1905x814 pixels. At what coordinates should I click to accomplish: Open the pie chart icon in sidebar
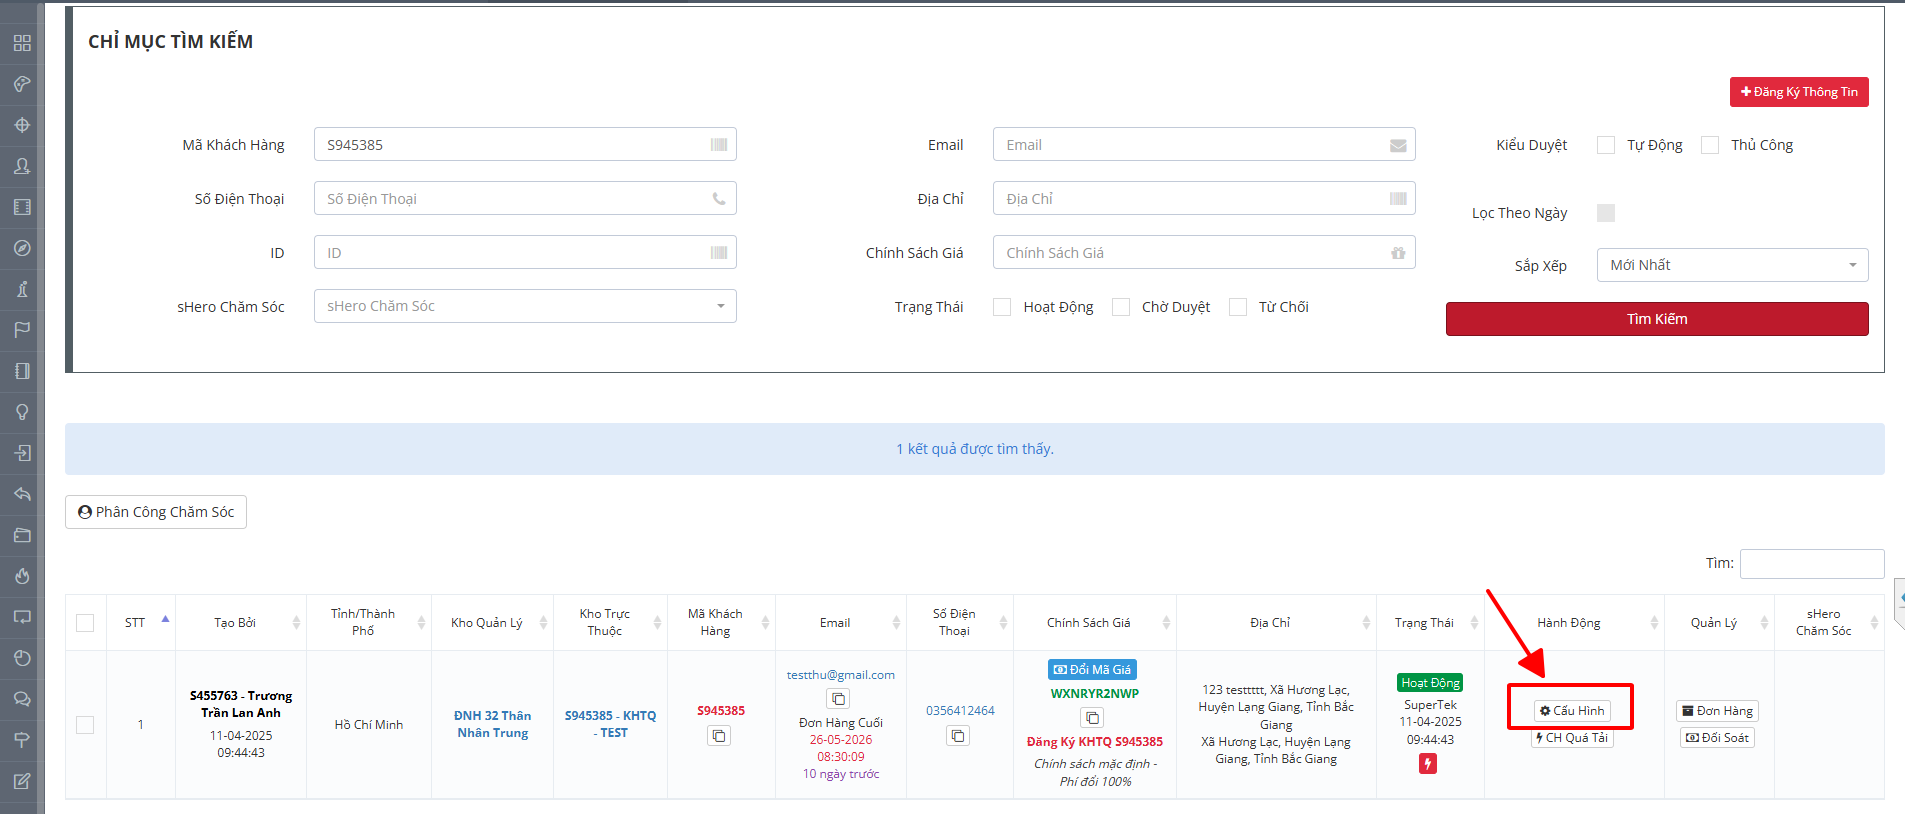pos(22,658)
